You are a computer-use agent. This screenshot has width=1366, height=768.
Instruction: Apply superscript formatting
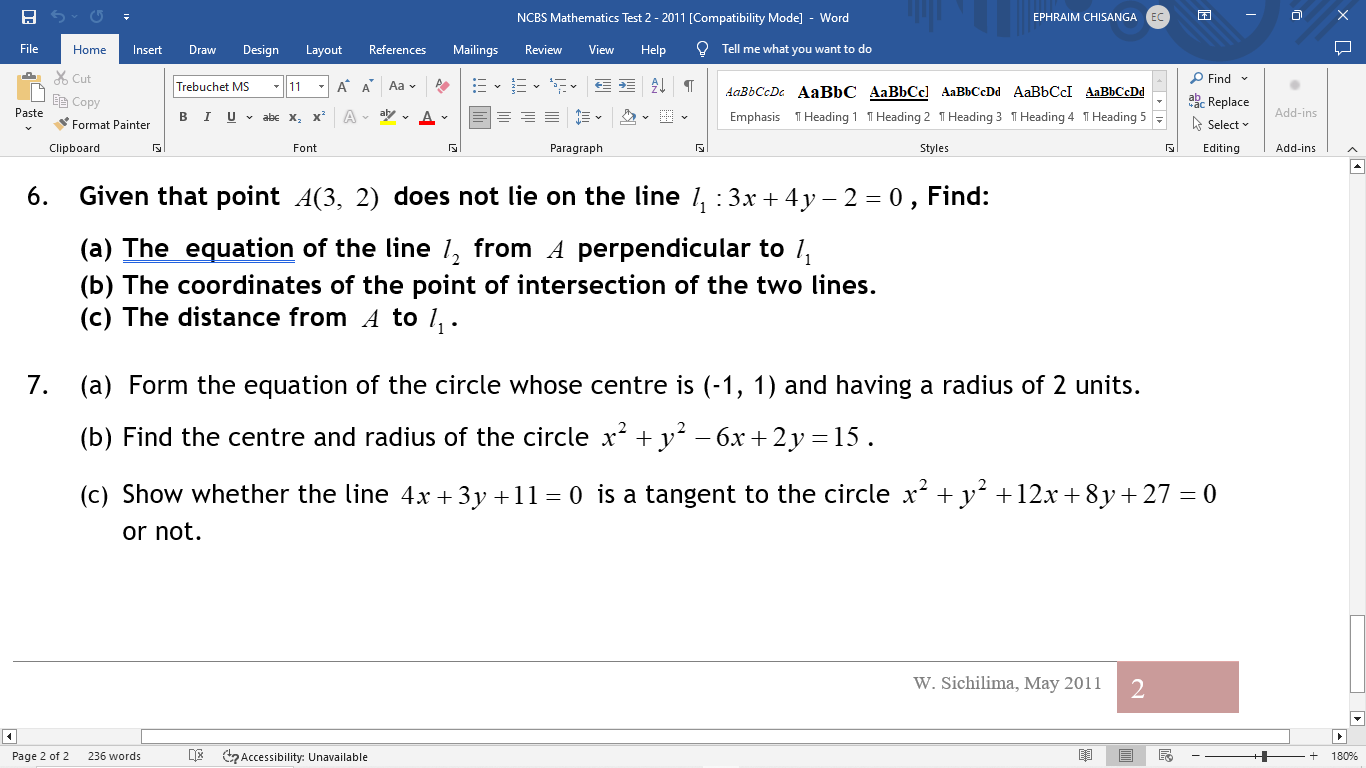(x=318, y=117)
